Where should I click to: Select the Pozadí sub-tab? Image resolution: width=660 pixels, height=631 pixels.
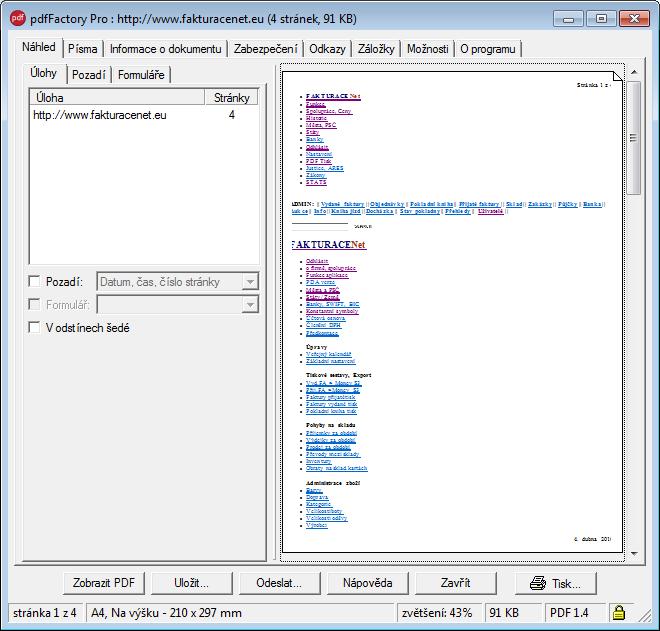point(89,75)
